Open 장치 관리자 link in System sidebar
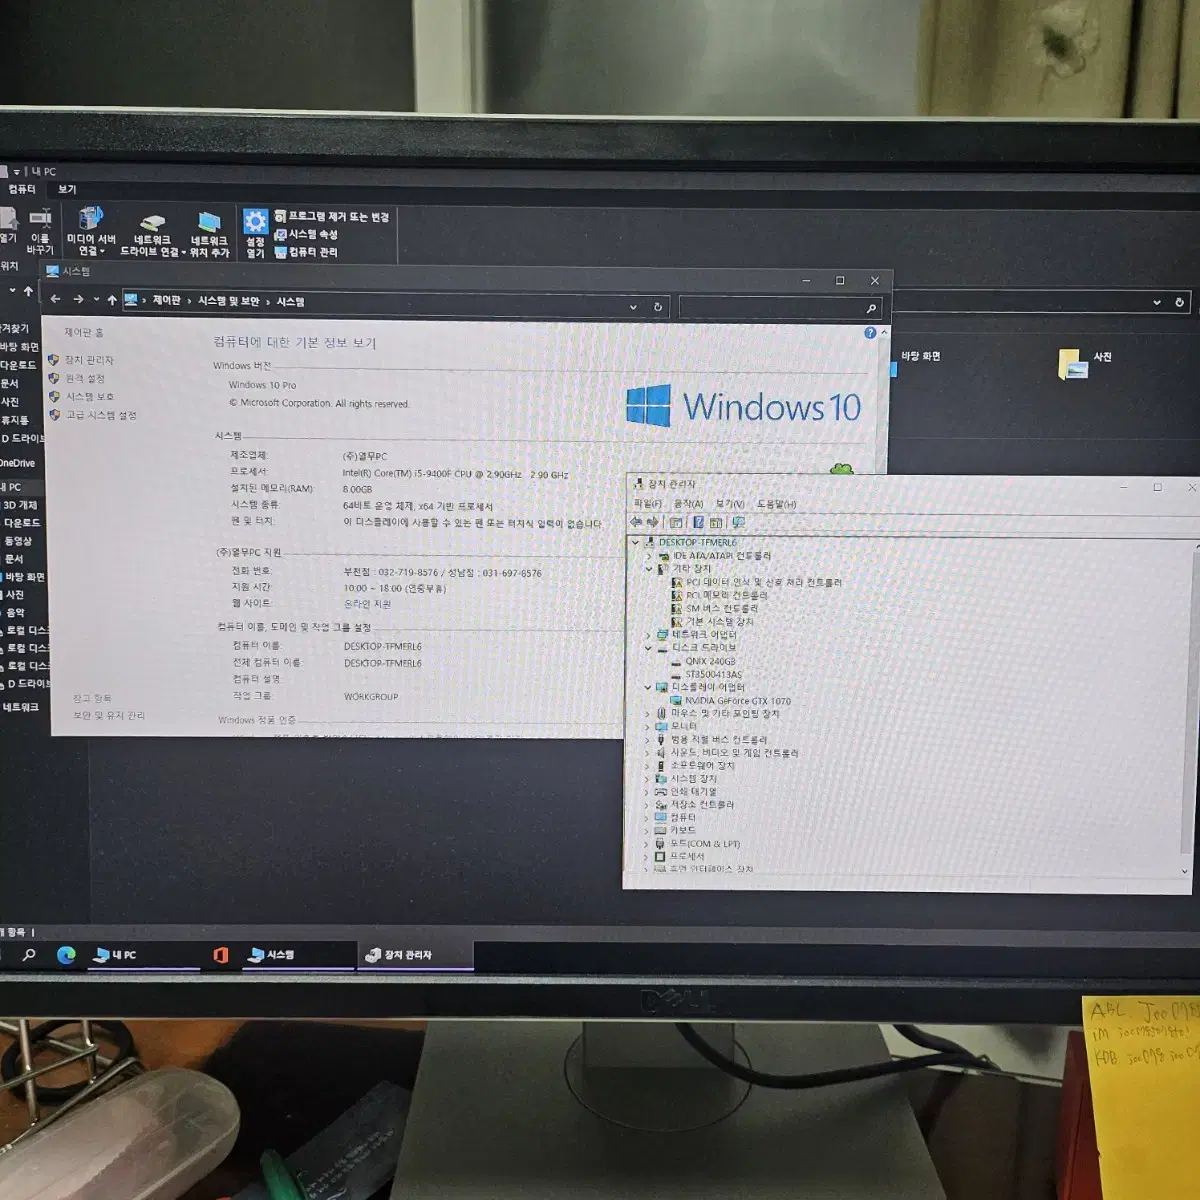 pyautogui.click(x=89, y=360)
